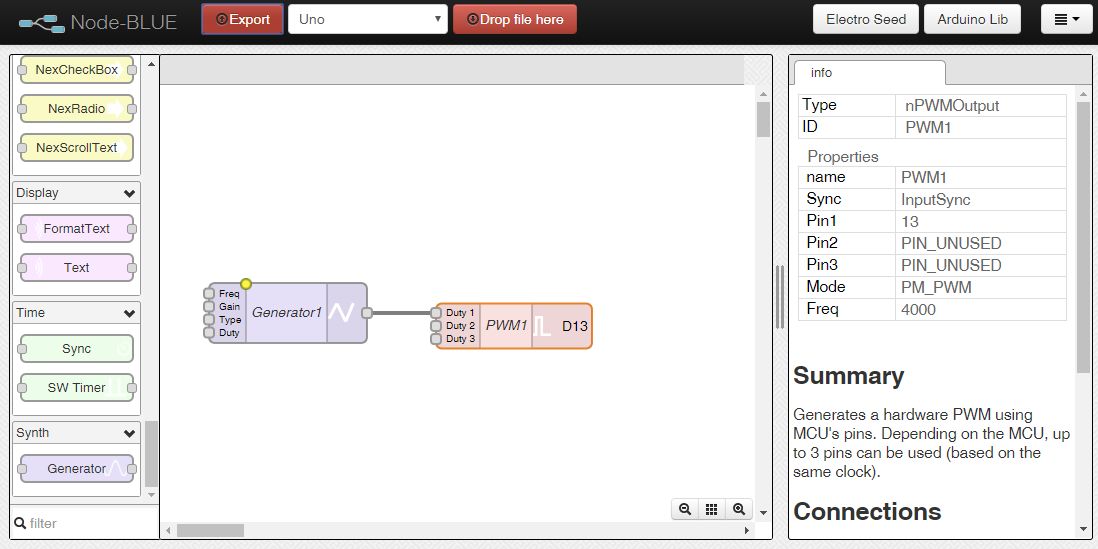1098x549 pixels.
Task: Select the Sync palette node
Action: pyautogui.click(x=76, y=349)
